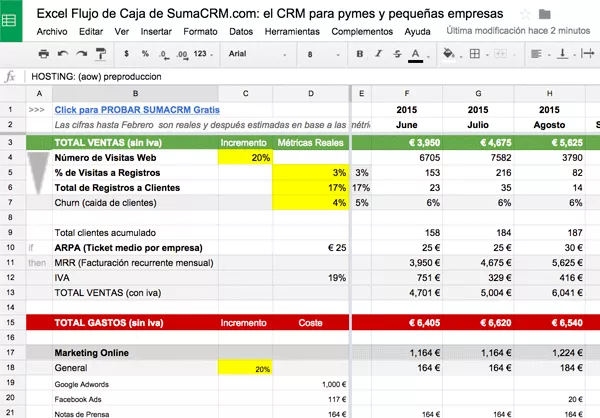
Task: Expand merge cells dropdown arrow
Action: click(x=514, y=56)
